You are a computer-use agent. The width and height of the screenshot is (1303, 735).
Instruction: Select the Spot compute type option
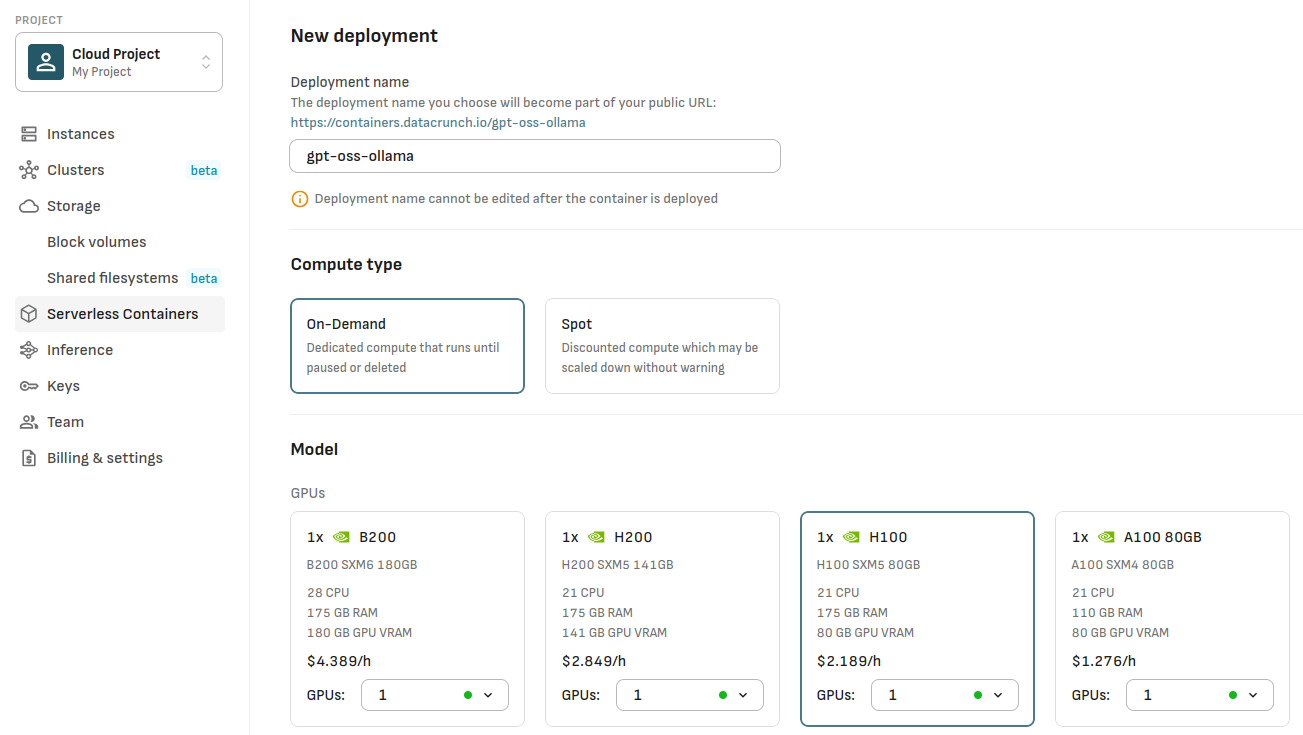point(661,346)
